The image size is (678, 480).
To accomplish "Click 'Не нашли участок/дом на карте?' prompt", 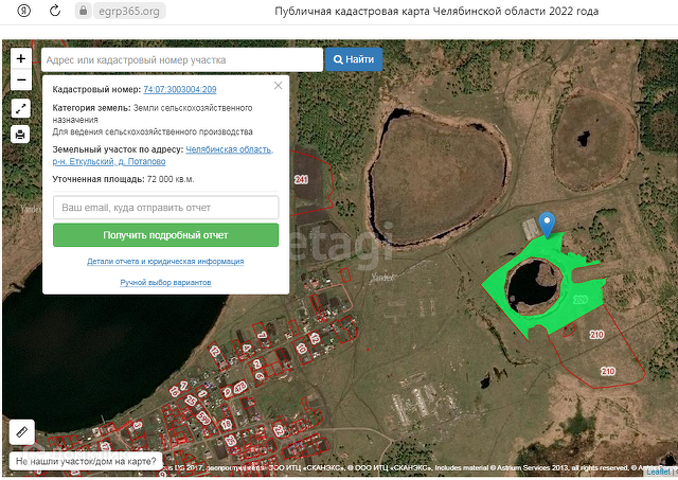I will 83,462.
